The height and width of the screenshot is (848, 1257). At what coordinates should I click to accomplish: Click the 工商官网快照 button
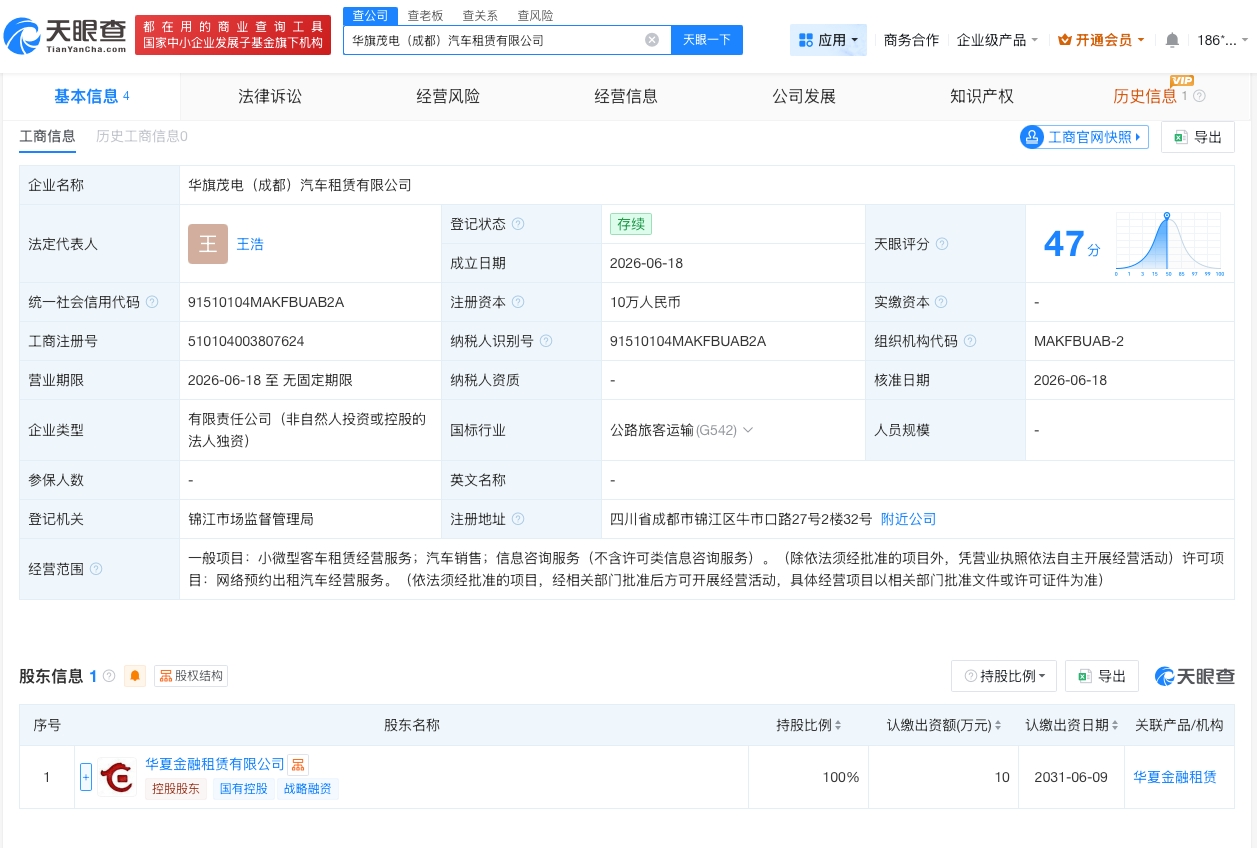(x=1084, y=137)
